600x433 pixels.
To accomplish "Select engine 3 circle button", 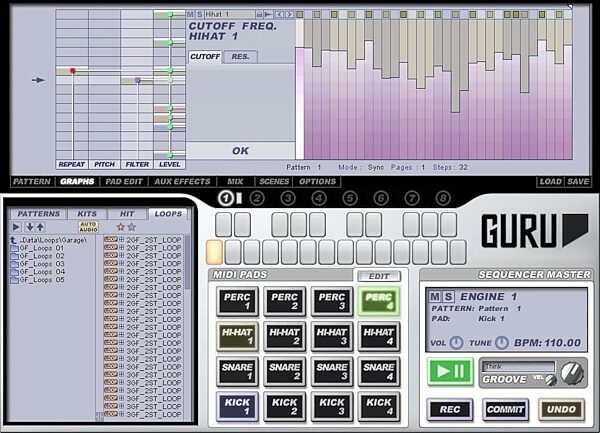I will [288, 198].
